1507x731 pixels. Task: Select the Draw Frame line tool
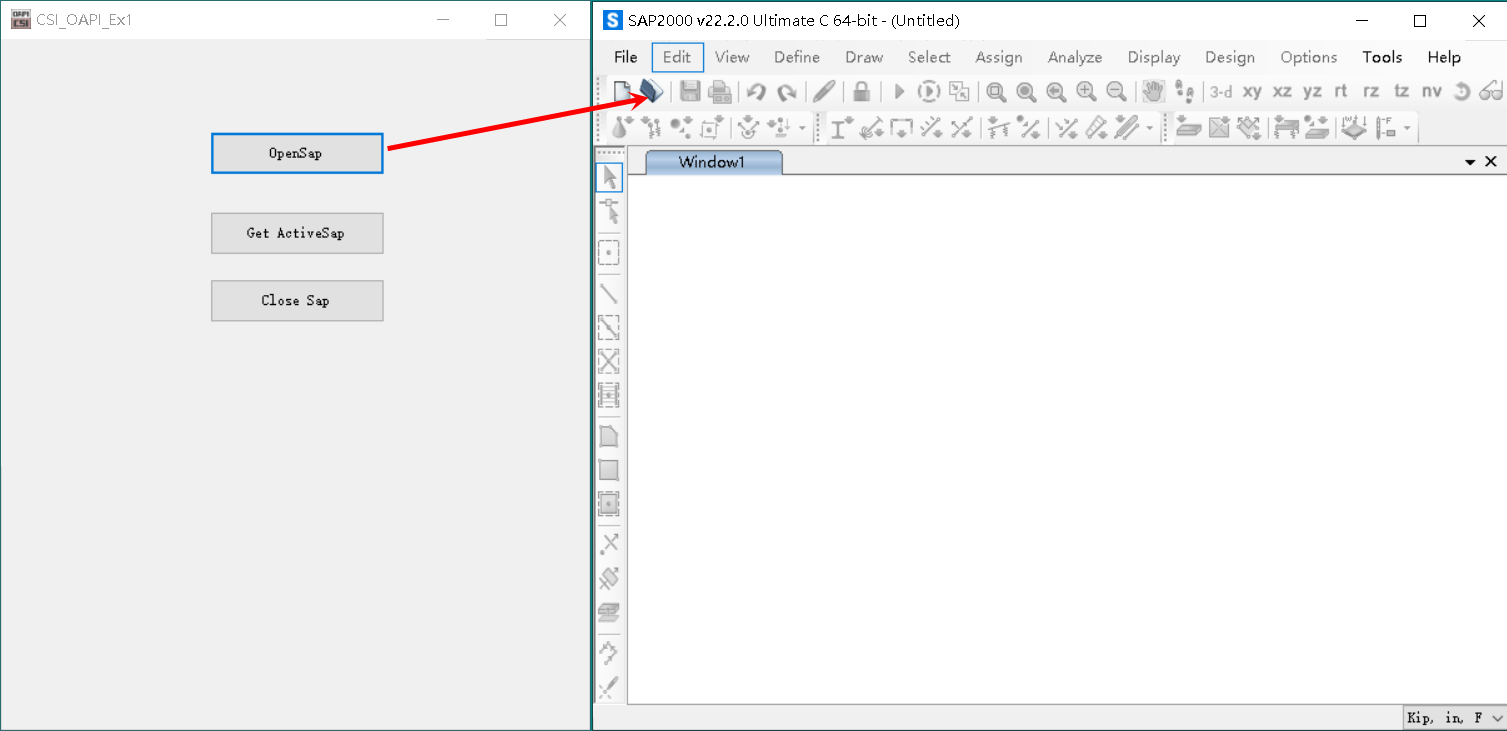tap(609, 294)
